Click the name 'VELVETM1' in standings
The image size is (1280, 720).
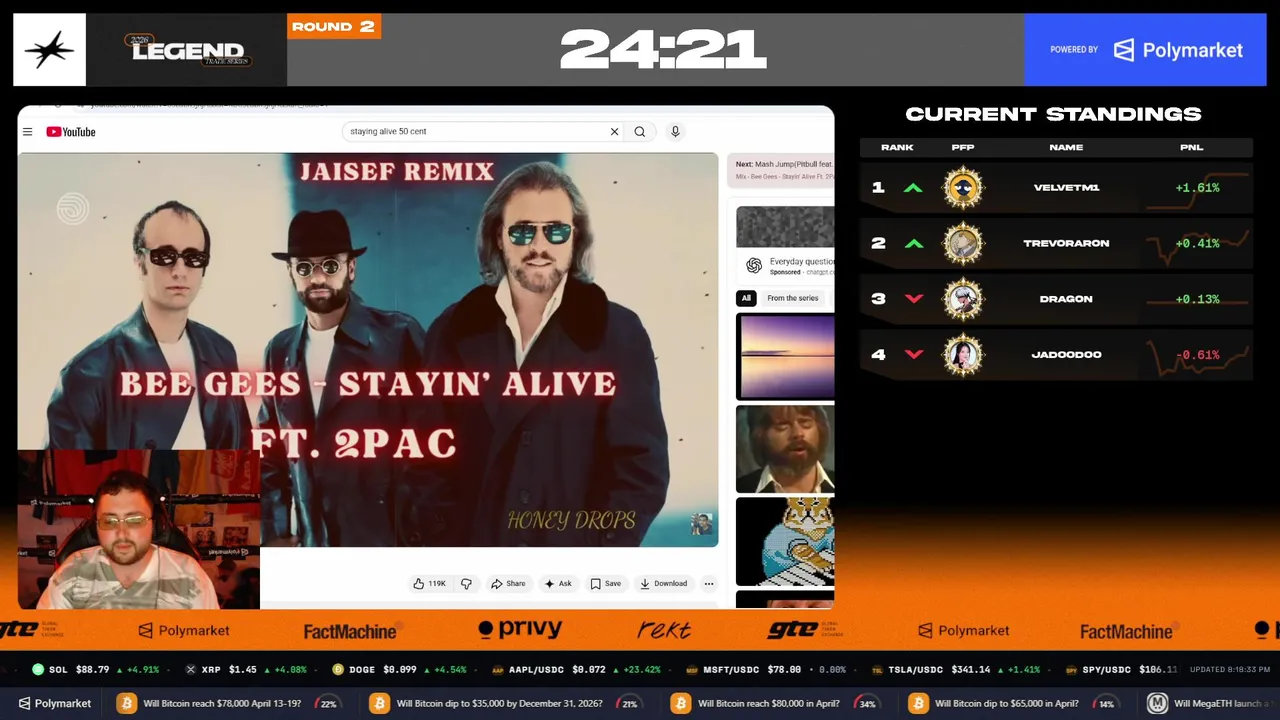tap(1066, 188)
